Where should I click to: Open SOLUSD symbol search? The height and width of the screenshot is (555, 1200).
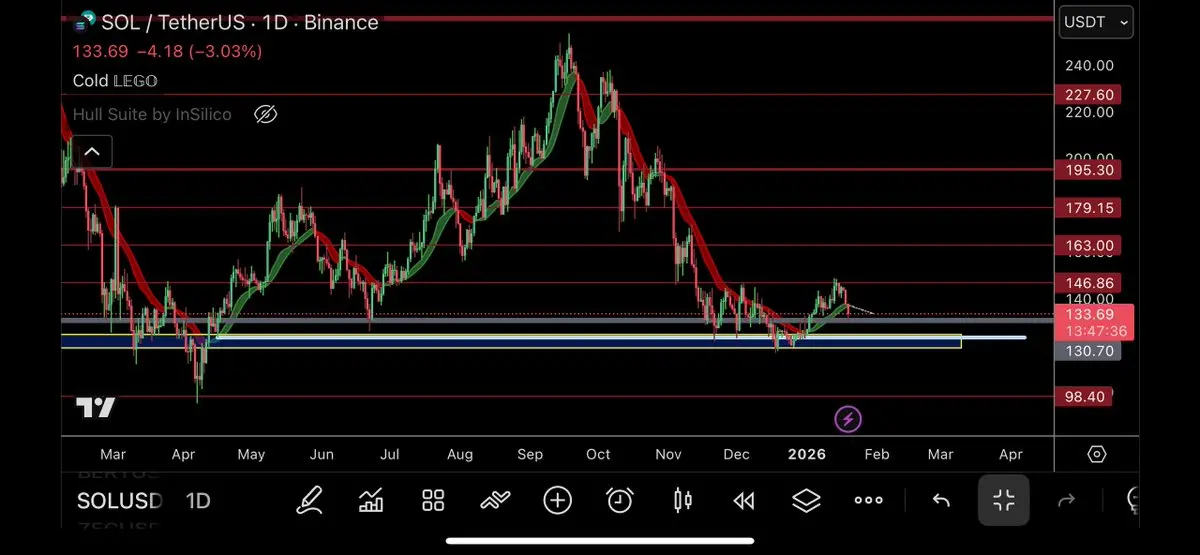point(119,500)
